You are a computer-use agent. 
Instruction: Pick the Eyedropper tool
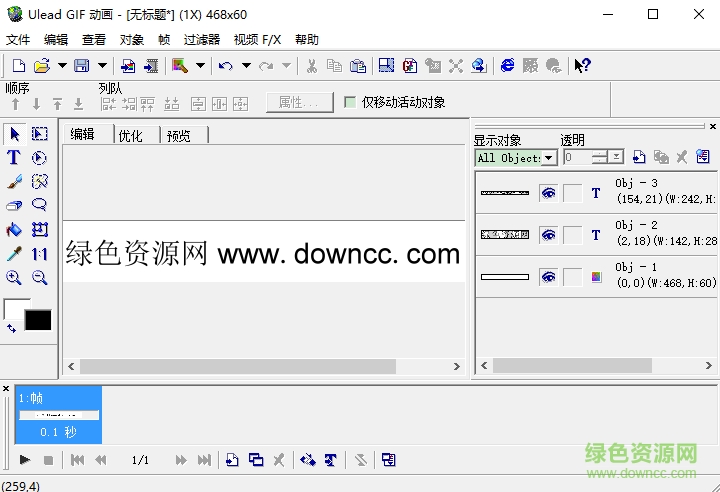tap(14, 254)
